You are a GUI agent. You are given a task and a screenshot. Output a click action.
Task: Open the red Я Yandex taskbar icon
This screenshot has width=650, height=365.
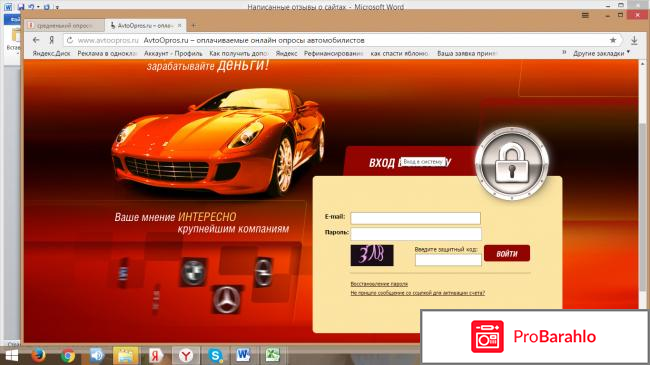pyautogui.click(x=155, y=356)
